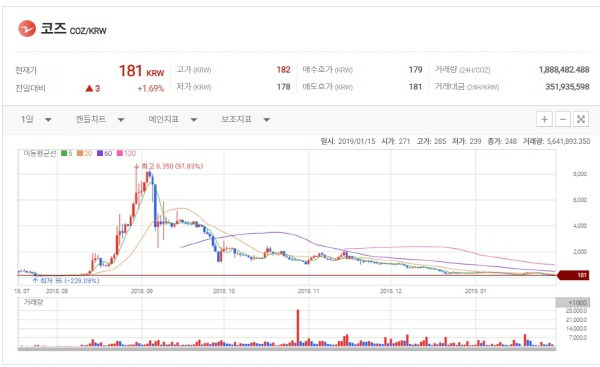
Task: Click the 이동평균선 legend label
Action: [40, 153]
